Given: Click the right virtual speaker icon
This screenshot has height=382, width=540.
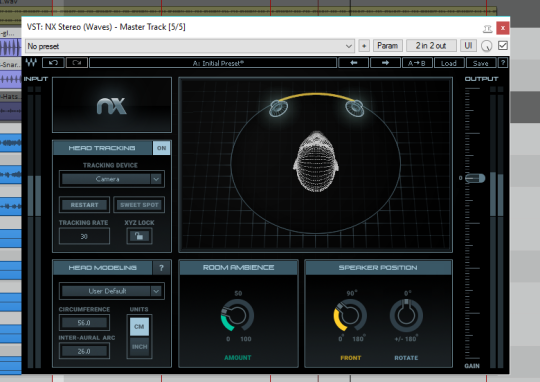Looking at the screenshot, I should (x=355, y=108).
